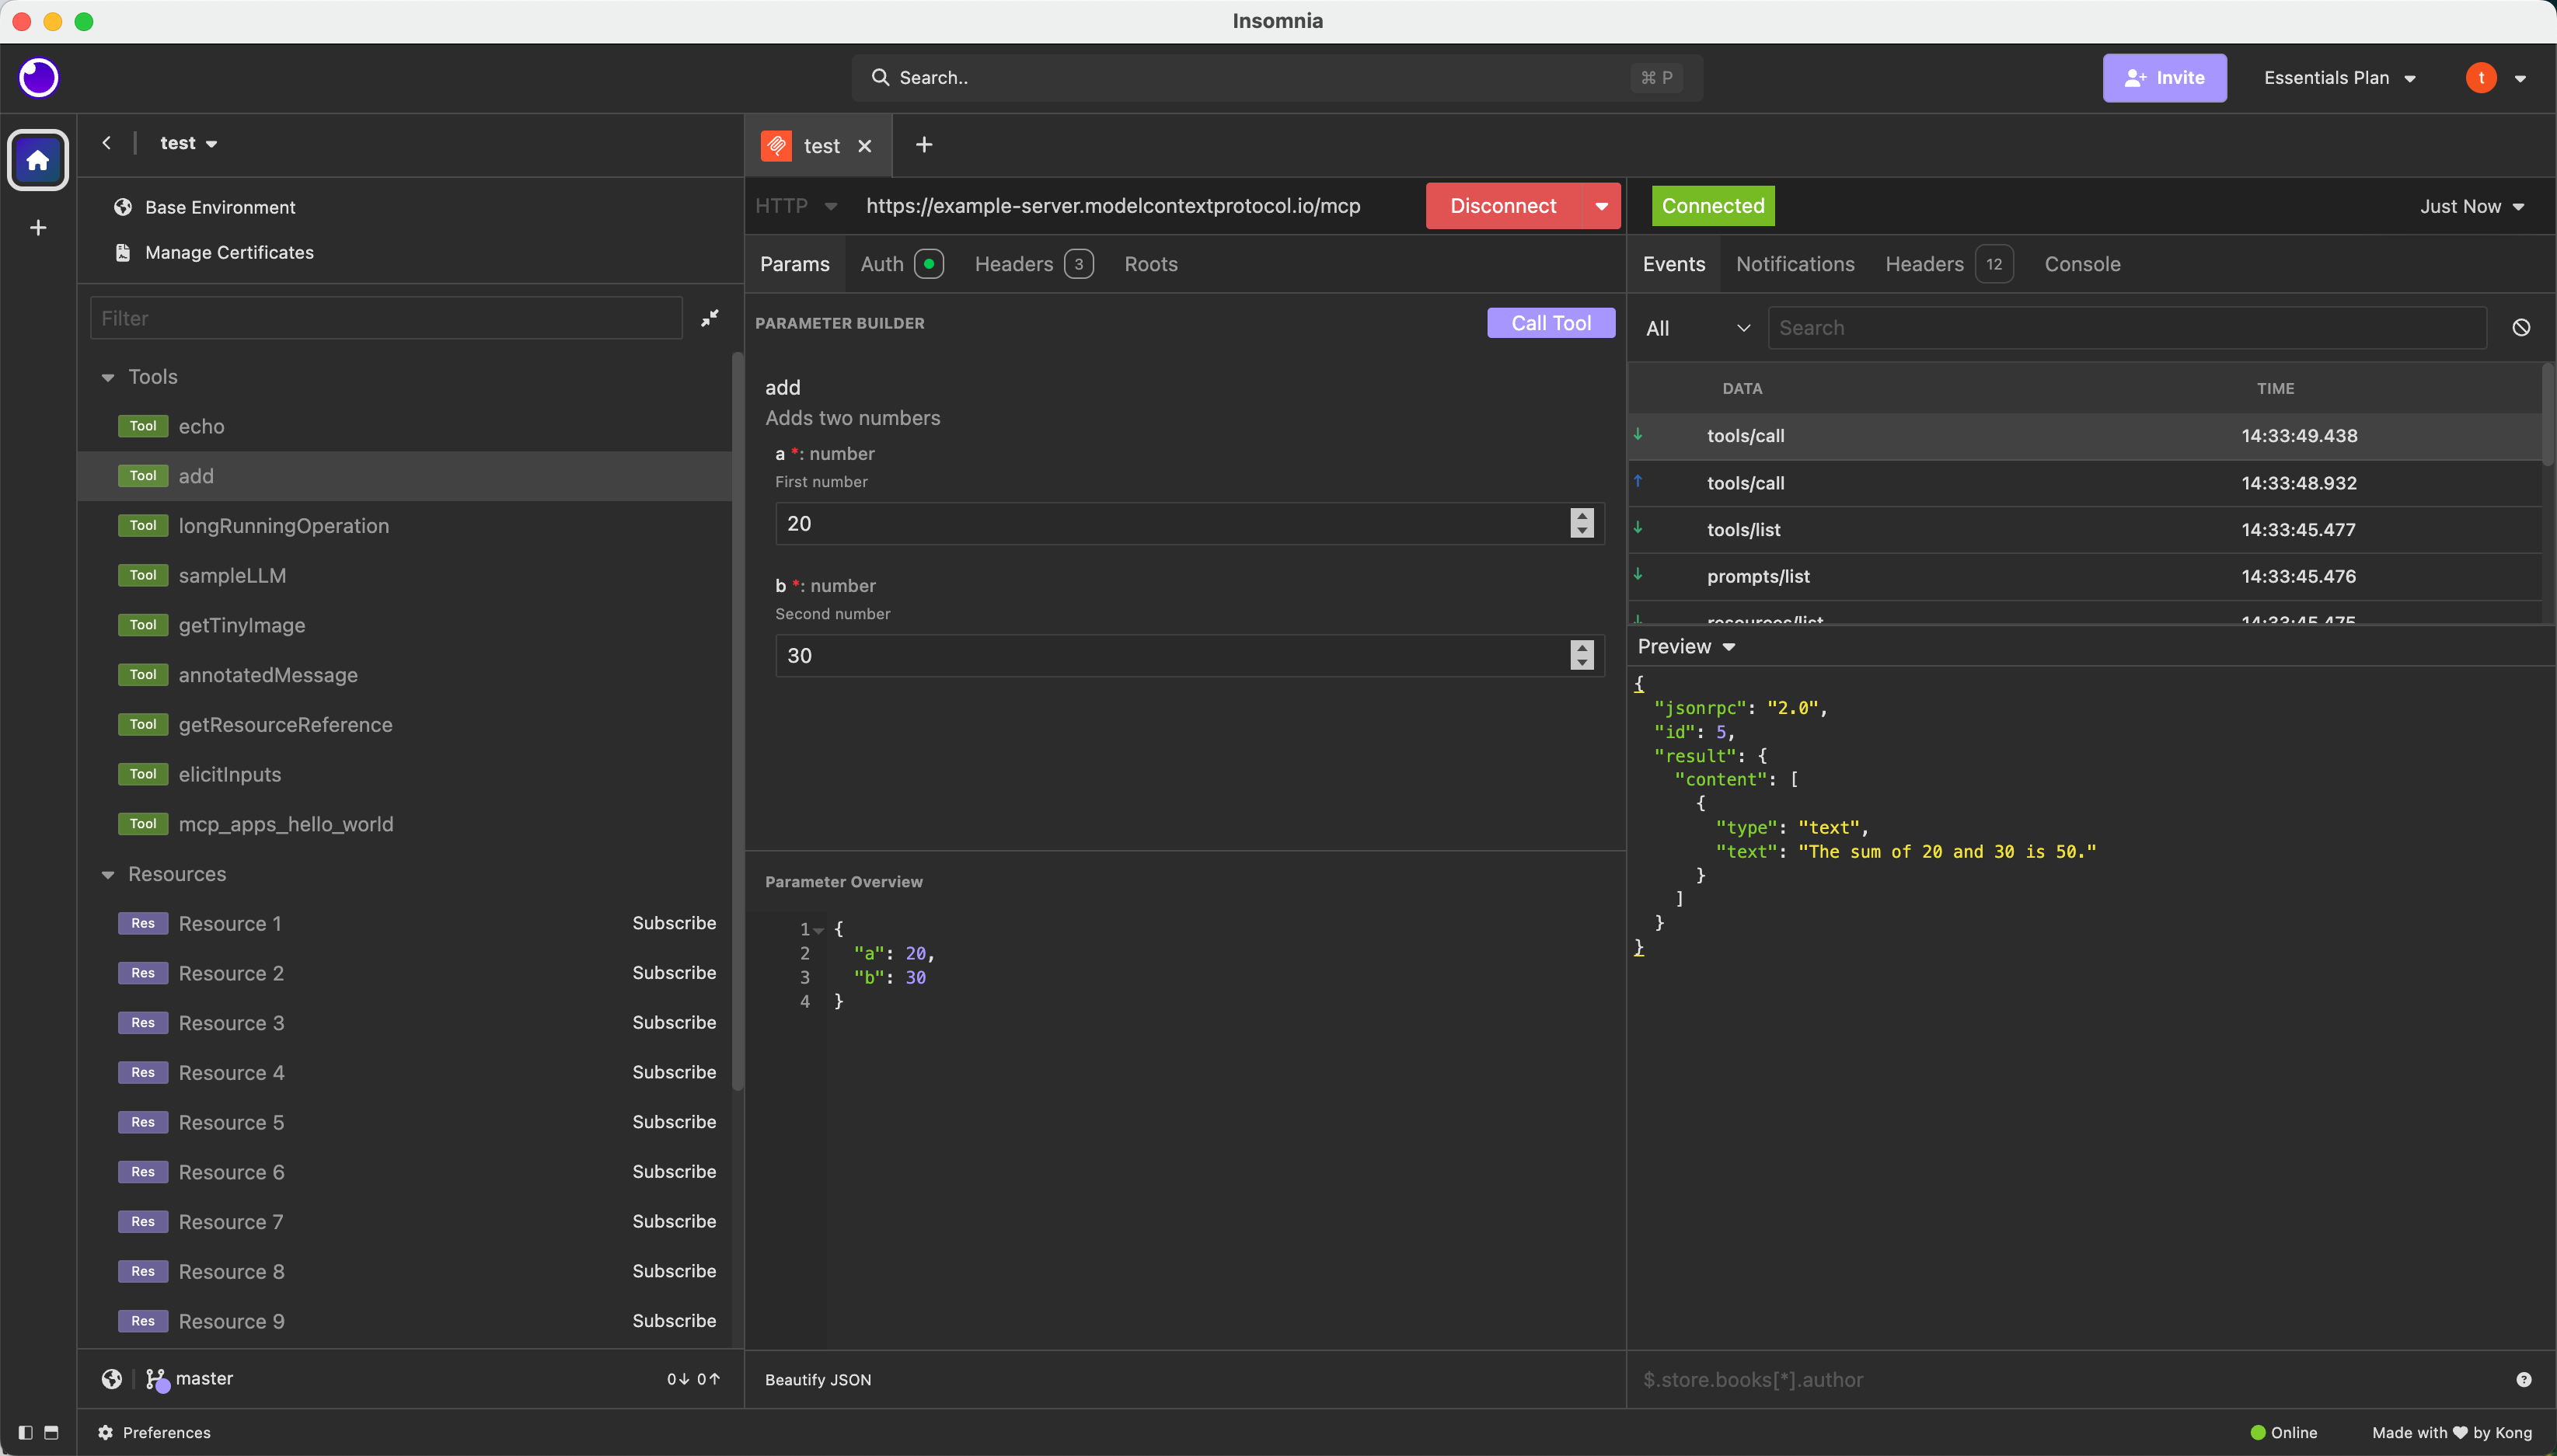Click the Insomnia logo icon
The height and width of the screenshot is (1456, 2557).
(39, 78)
